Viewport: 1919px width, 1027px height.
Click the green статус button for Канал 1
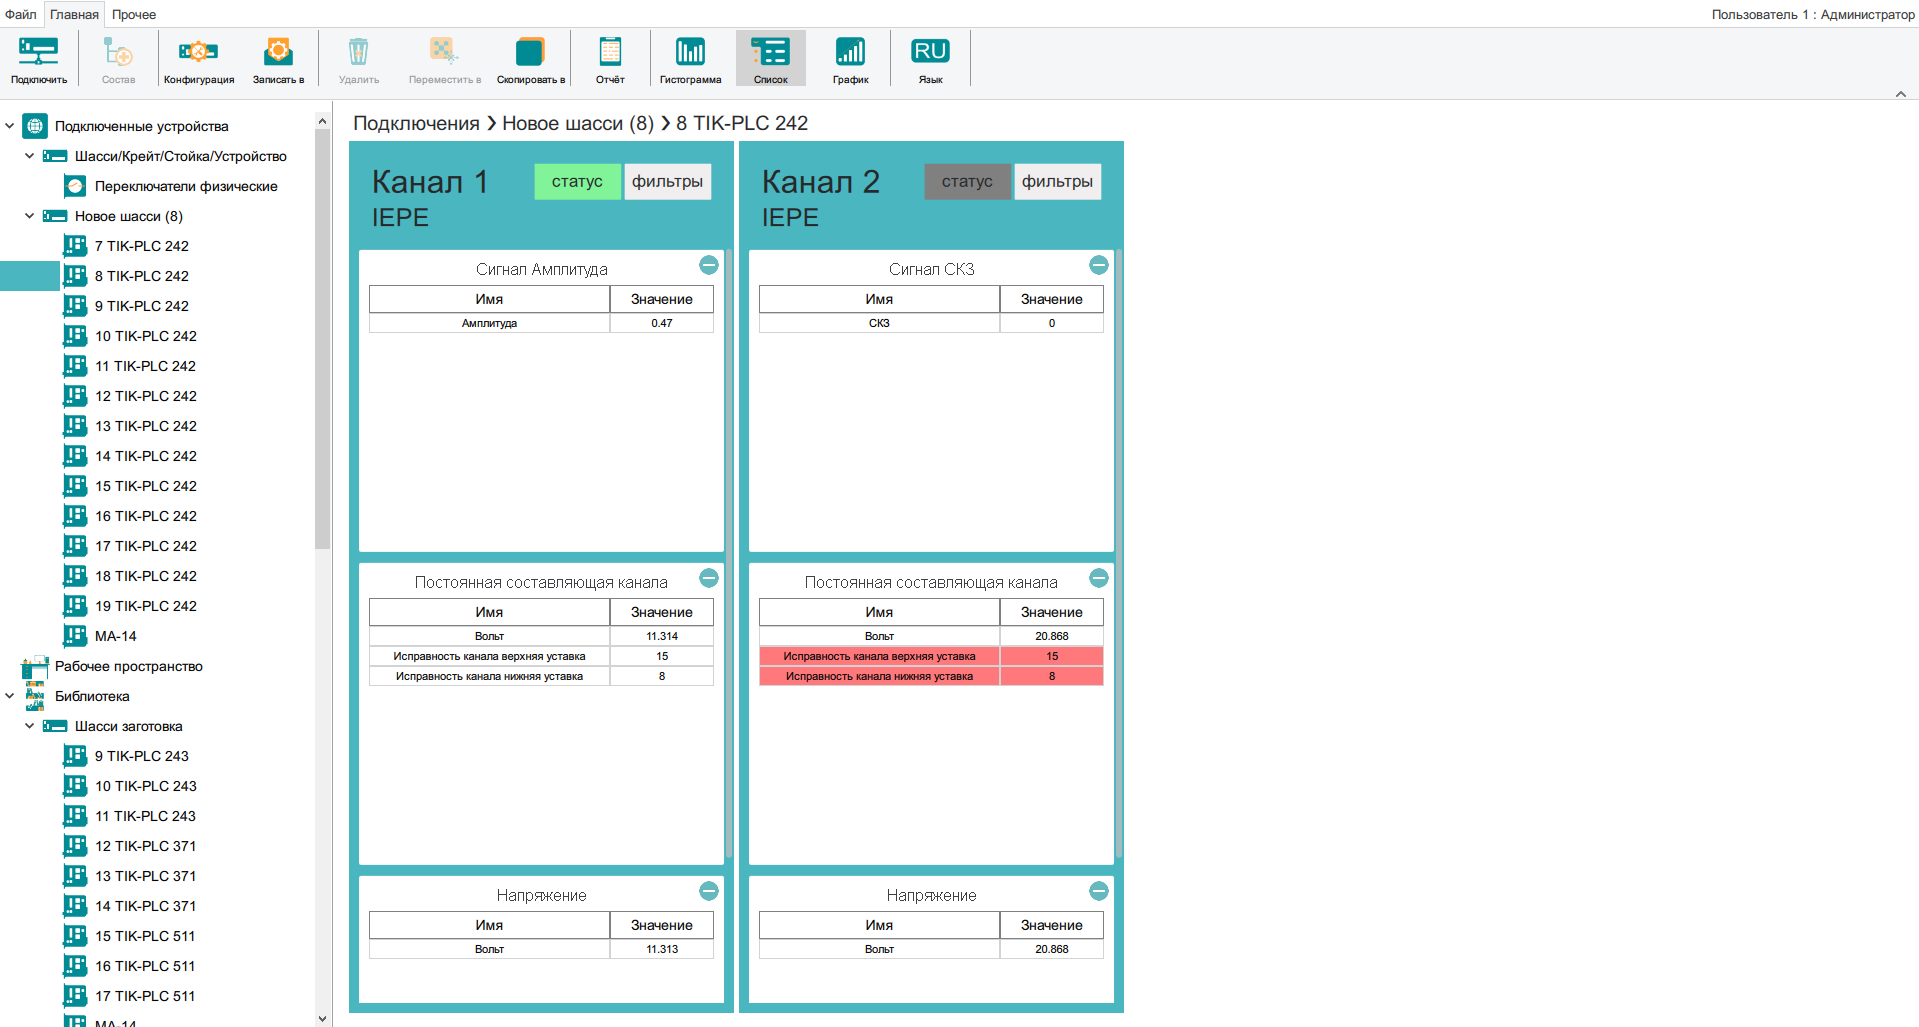[x=577, y=181]
